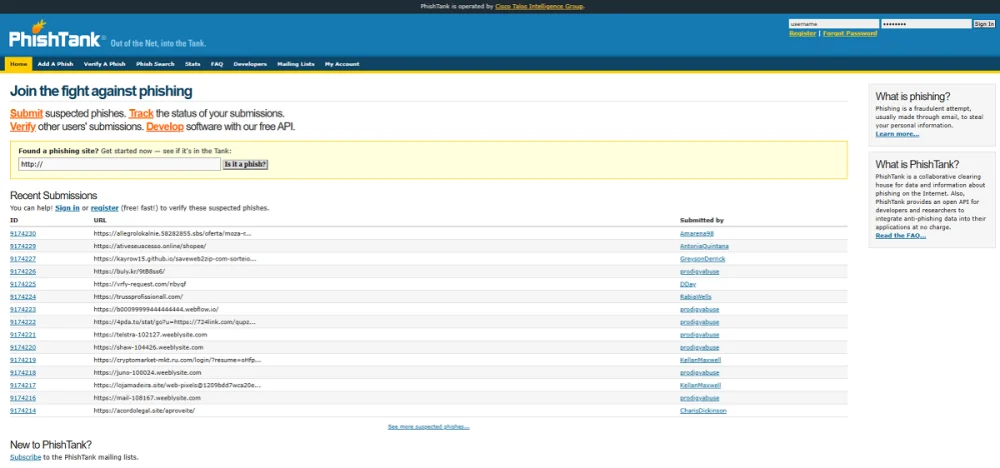Select the Stats menu item
Screen dimensions: 1000x468
click(x=192, y=64)
